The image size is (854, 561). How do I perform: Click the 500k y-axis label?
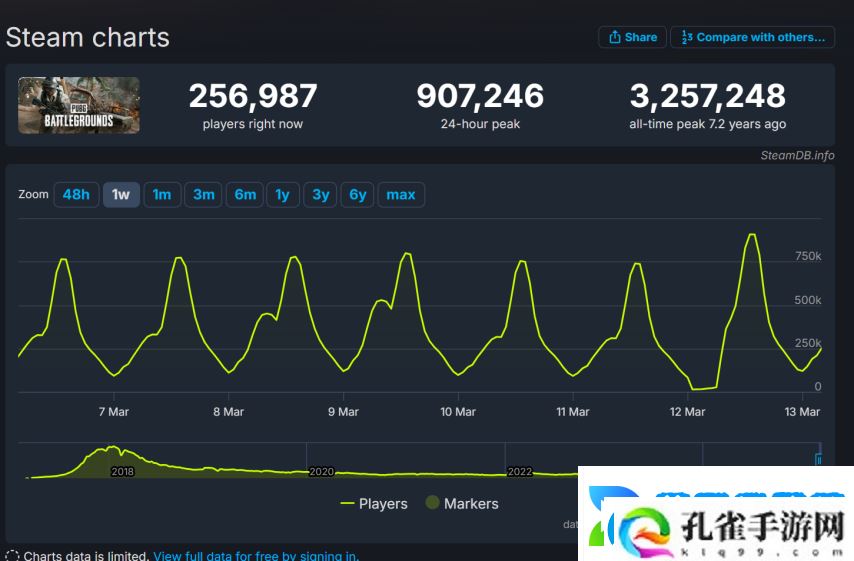point(808,300)
